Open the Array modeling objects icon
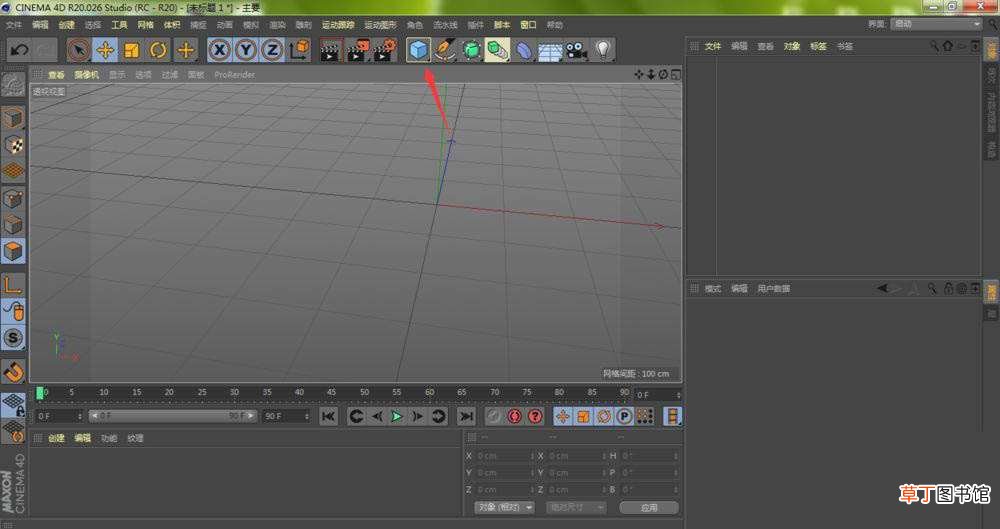 [497, 50]
